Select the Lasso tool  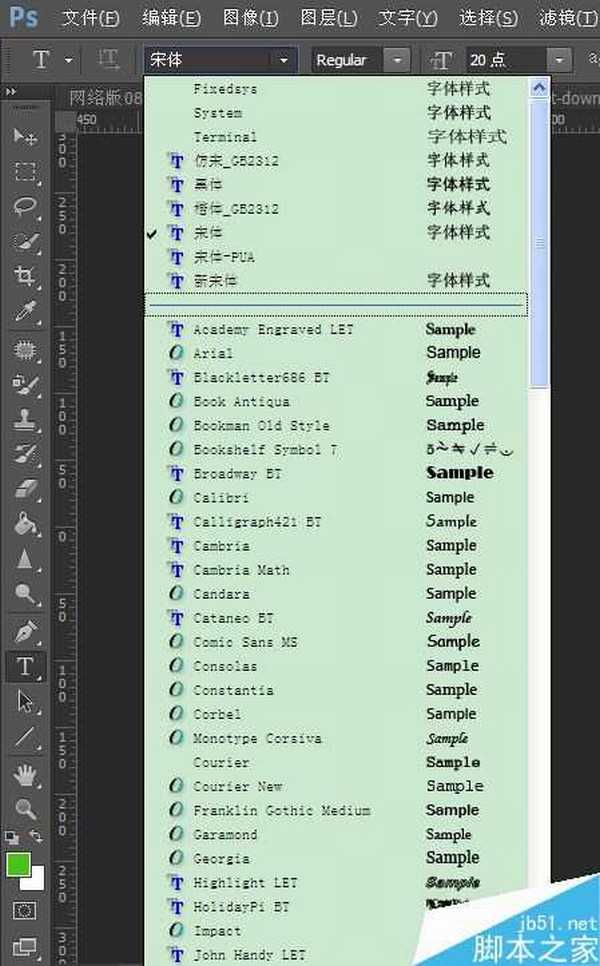pos(25,207)
